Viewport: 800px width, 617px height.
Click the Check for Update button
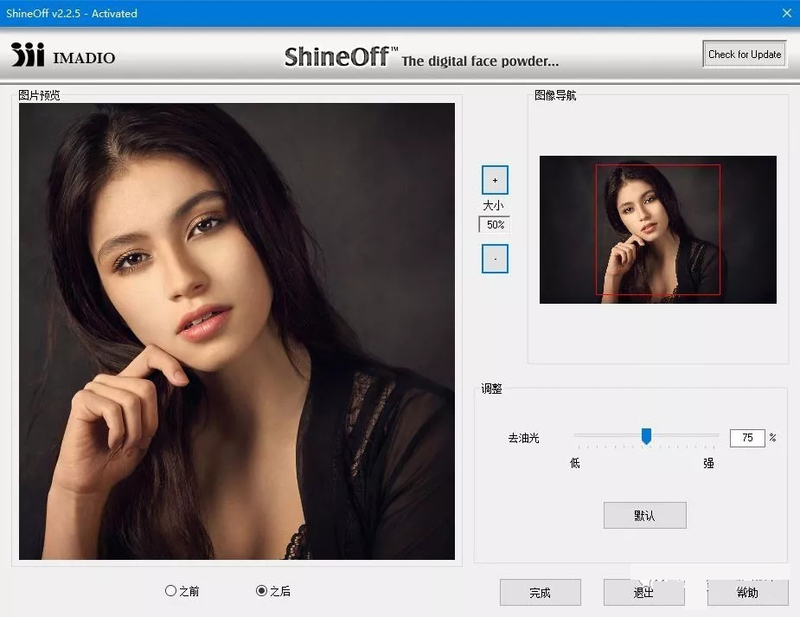pos(744,54)
